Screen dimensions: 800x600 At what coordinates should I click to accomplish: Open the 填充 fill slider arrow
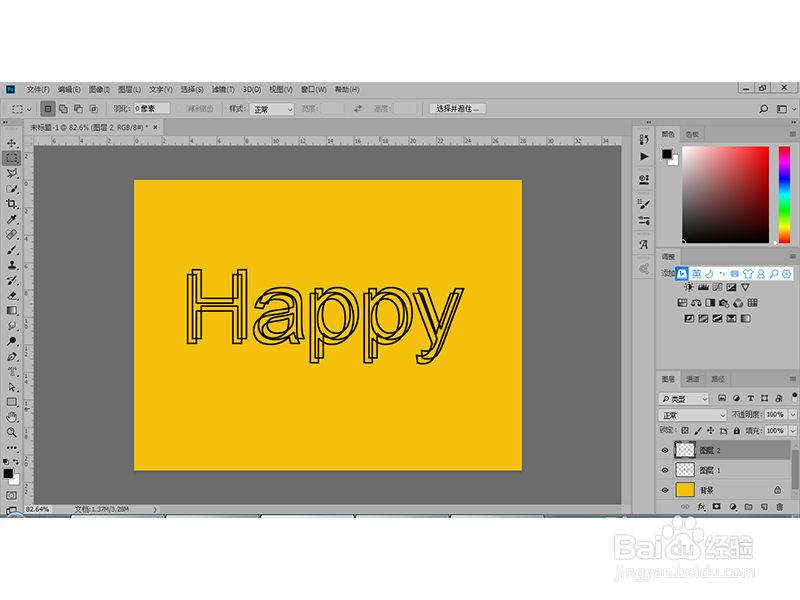[x=793, y=431]
